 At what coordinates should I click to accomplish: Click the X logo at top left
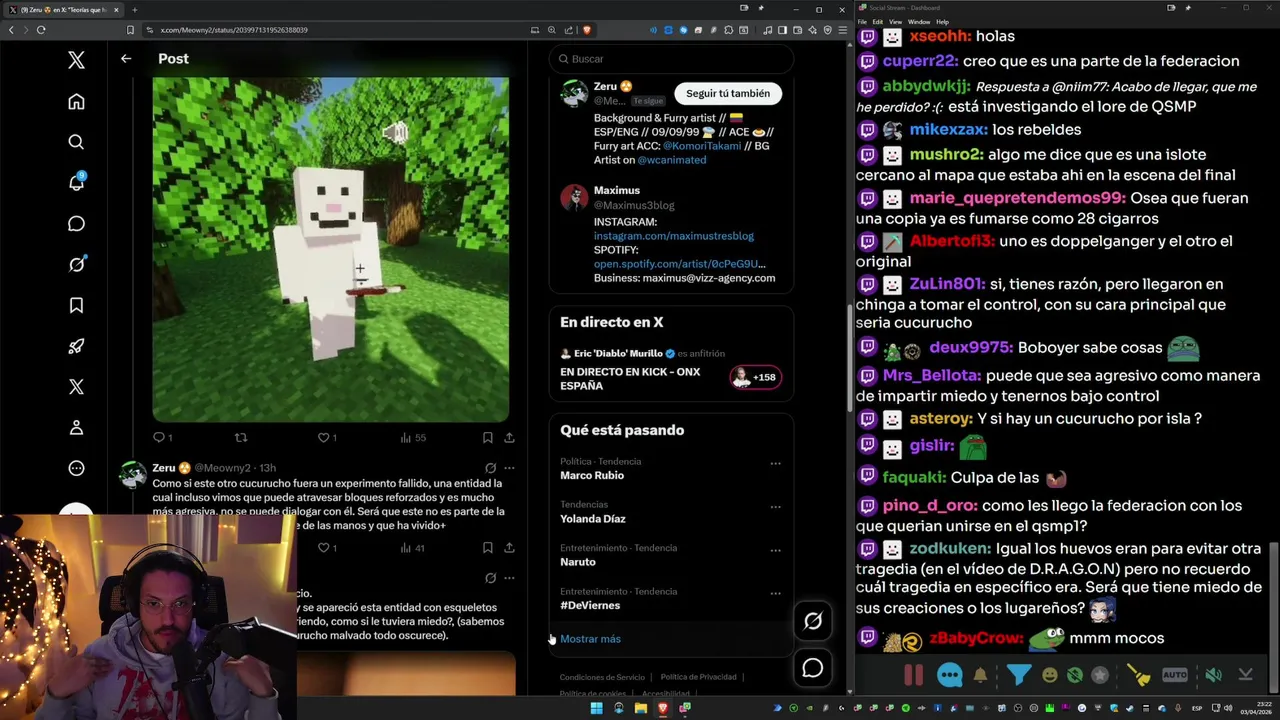coord(76,60)
